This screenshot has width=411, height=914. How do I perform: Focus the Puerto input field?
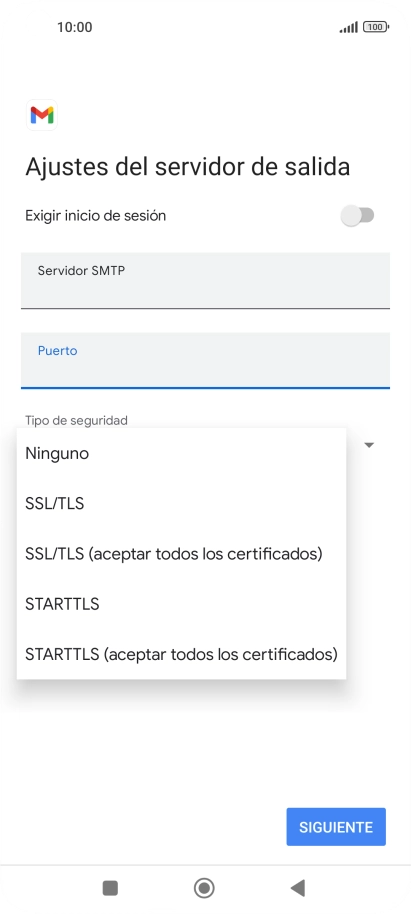tap(205, 360)
